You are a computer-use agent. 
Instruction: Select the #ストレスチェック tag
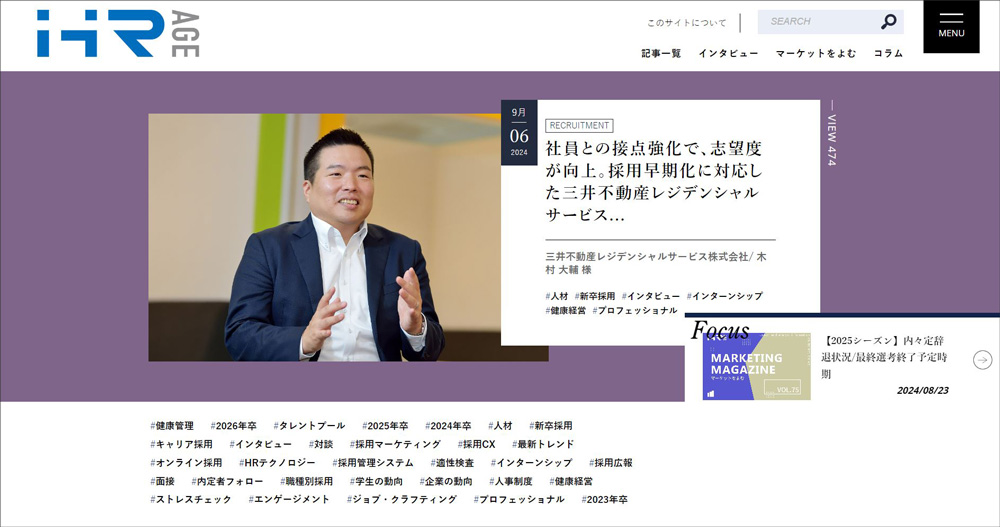pyautogui.click(x=191, y=500)
